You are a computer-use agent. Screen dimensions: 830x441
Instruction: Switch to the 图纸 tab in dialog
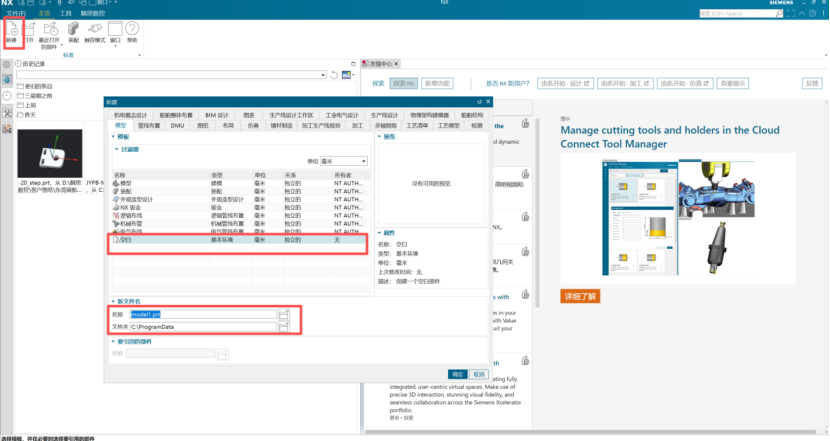204,126
